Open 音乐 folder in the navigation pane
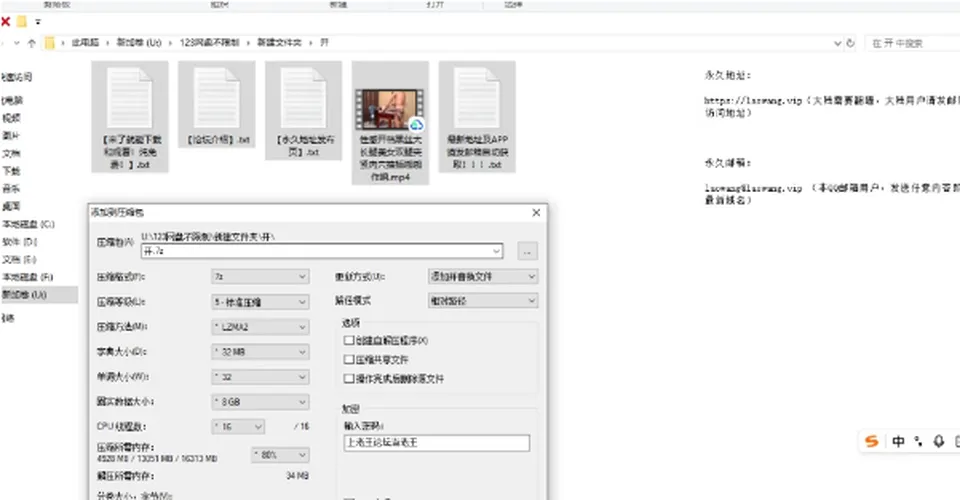960x500 pixels. coord(11,188)
